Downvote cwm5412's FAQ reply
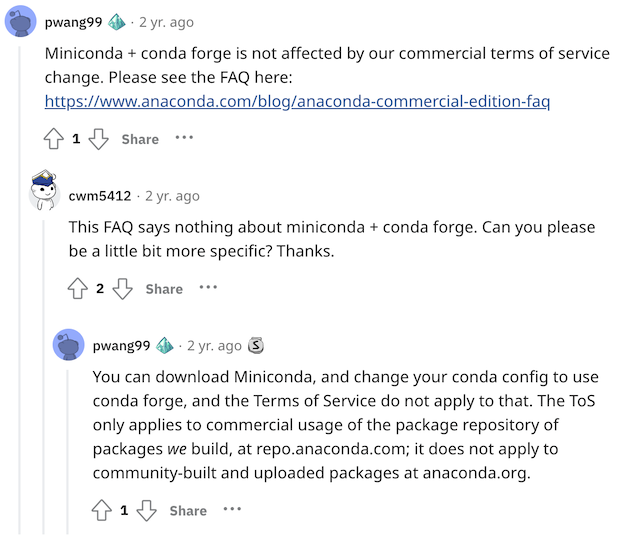The height and width of the screenshot is (535, 640). coord(122,288)
